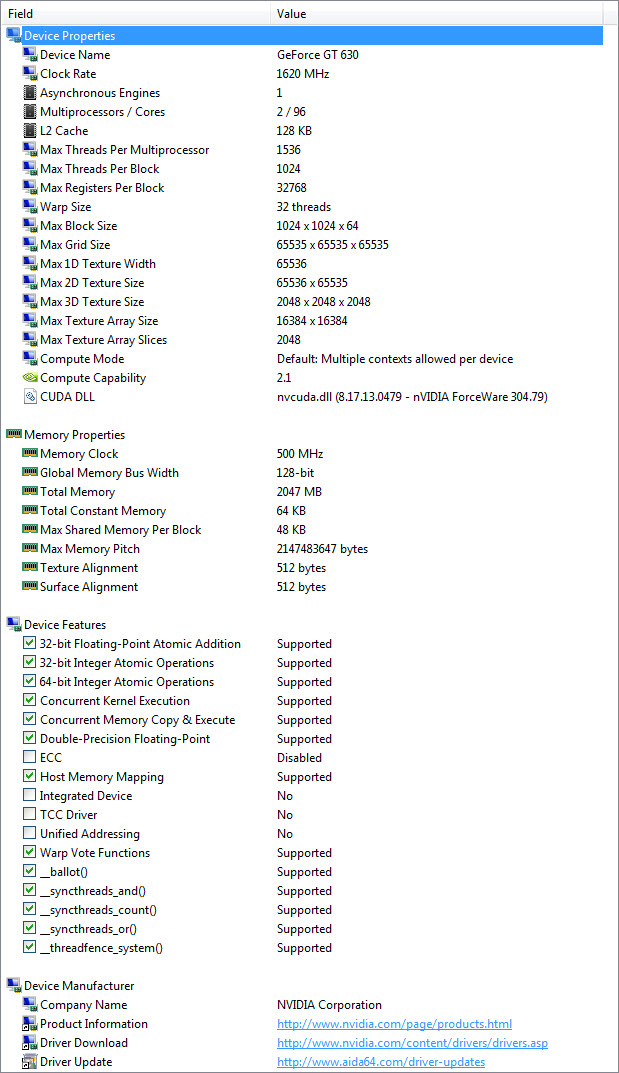The image size is (619, 1073).
Task: Click the Integrated Device checkbox
Action: click(29, 795)
